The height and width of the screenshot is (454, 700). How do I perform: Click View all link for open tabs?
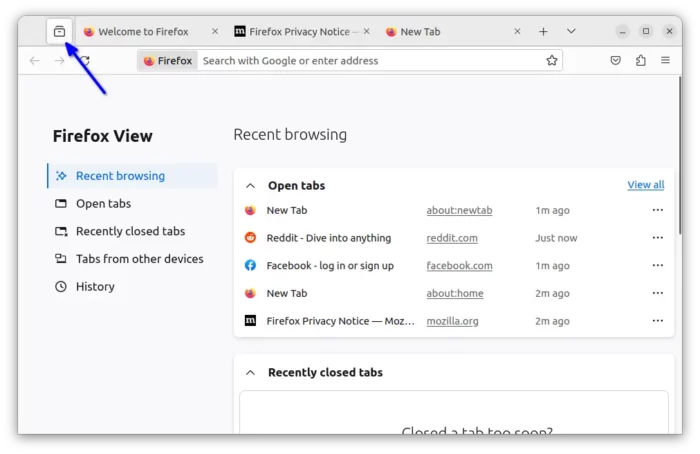(646, 185)
